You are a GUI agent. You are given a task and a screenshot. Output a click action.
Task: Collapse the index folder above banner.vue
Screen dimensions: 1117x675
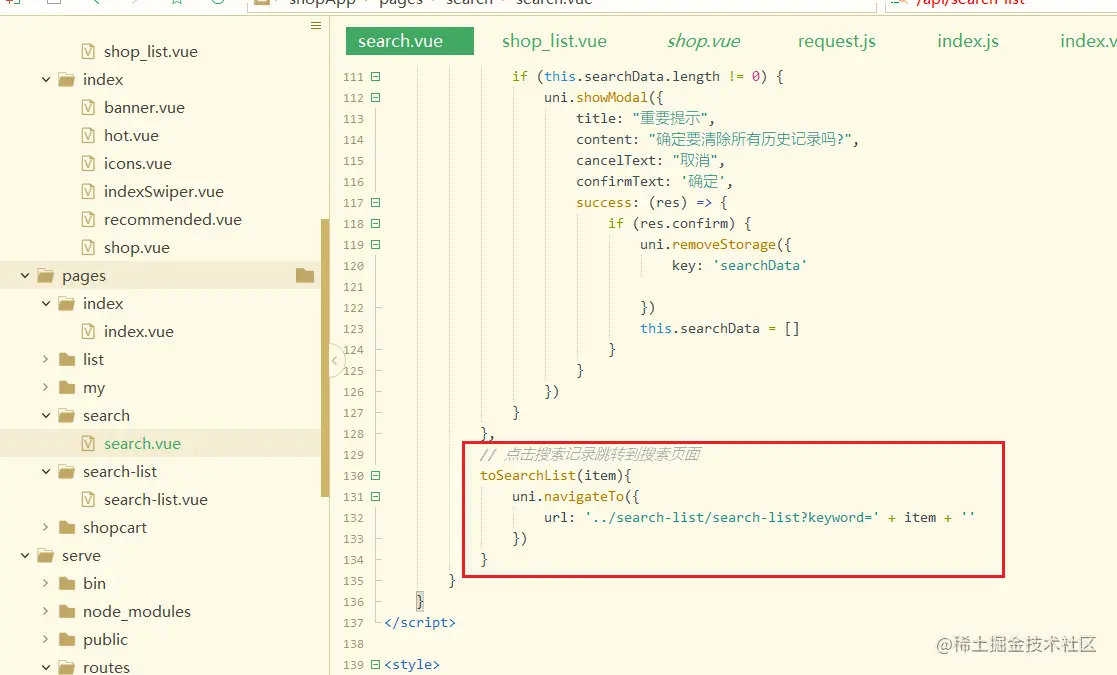click(x=46, y=80)
